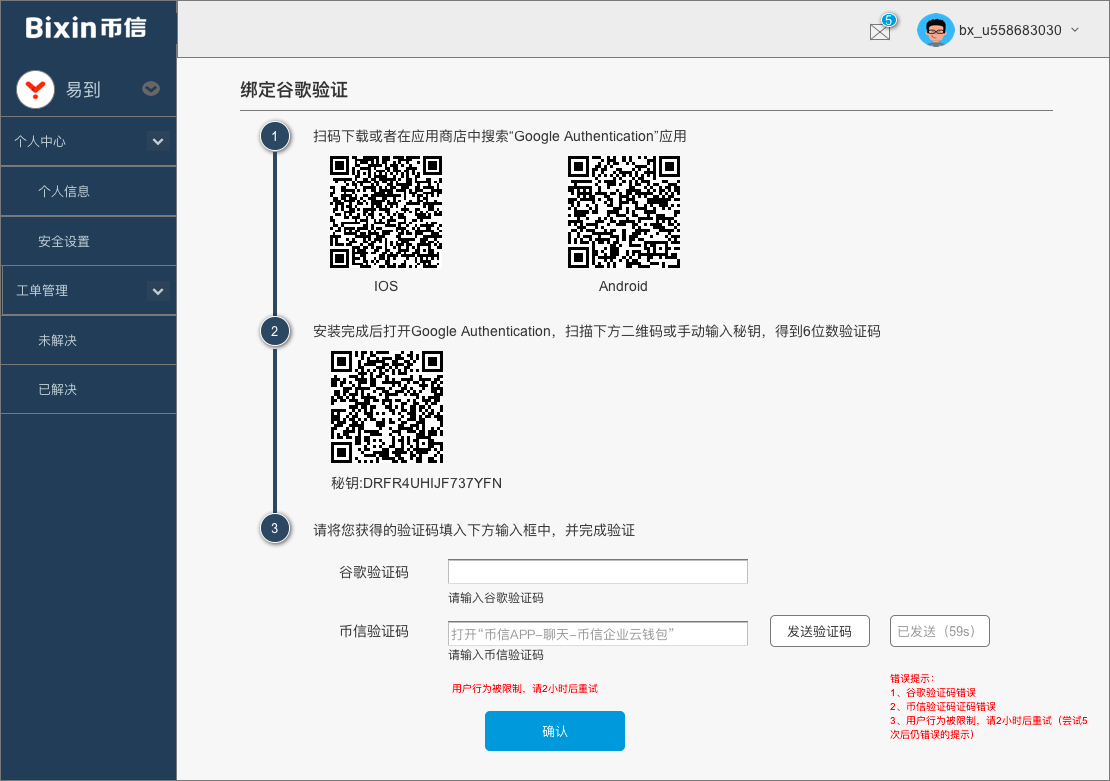
Task: Click the red 易到 app icon
Action: 35,89
